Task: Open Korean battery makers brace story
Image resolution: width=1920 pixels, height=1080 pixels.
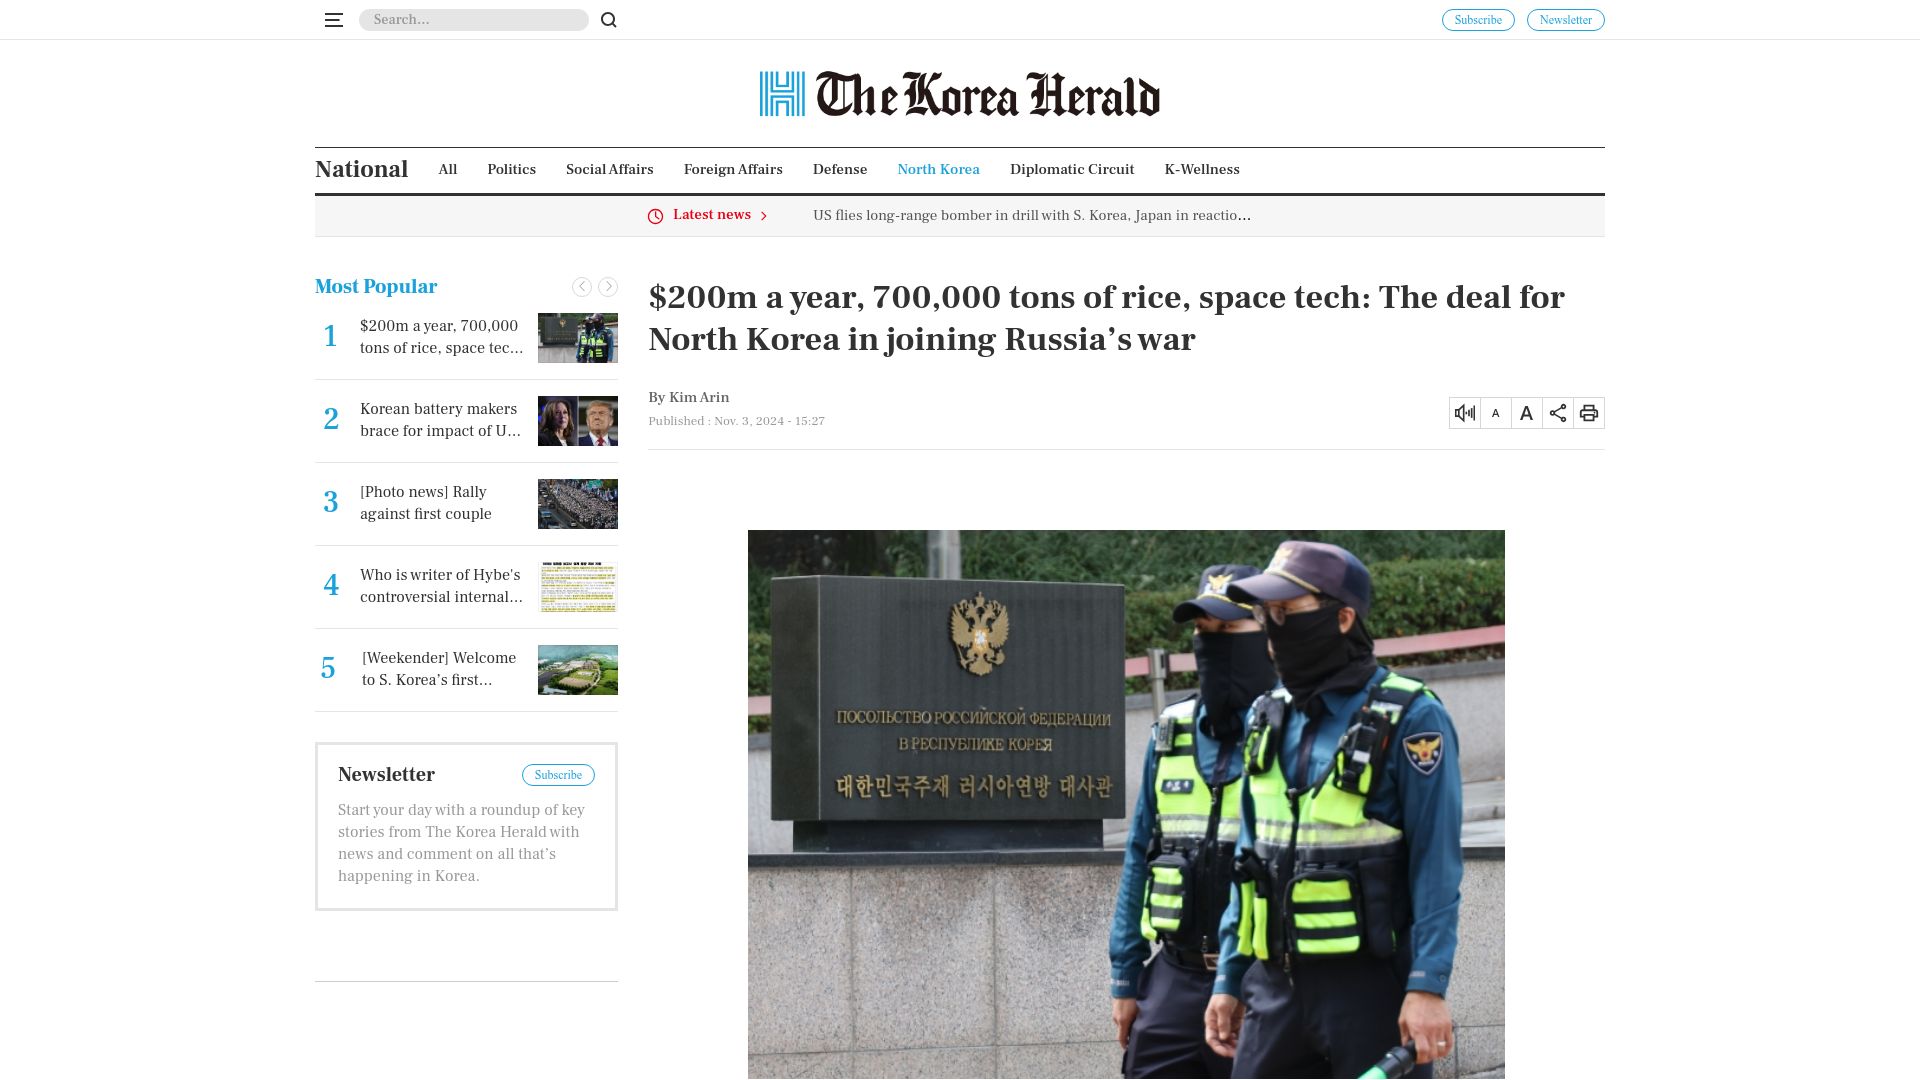Action: point(441,420)
